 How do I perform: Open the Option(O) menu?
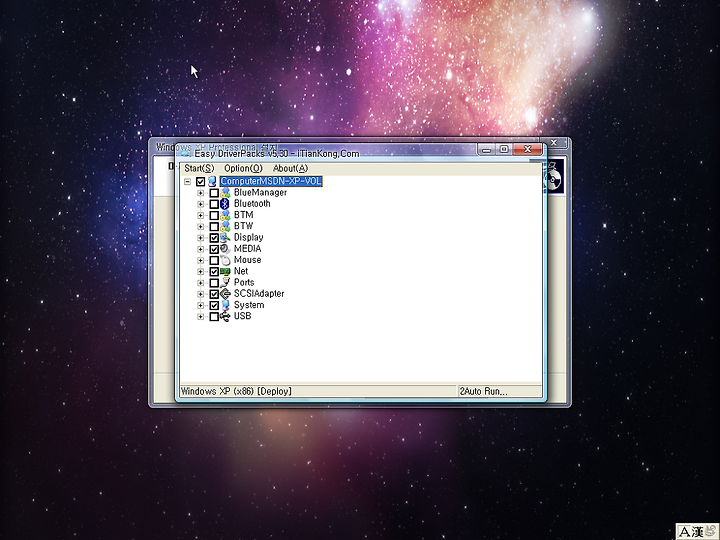click(243, 169)
